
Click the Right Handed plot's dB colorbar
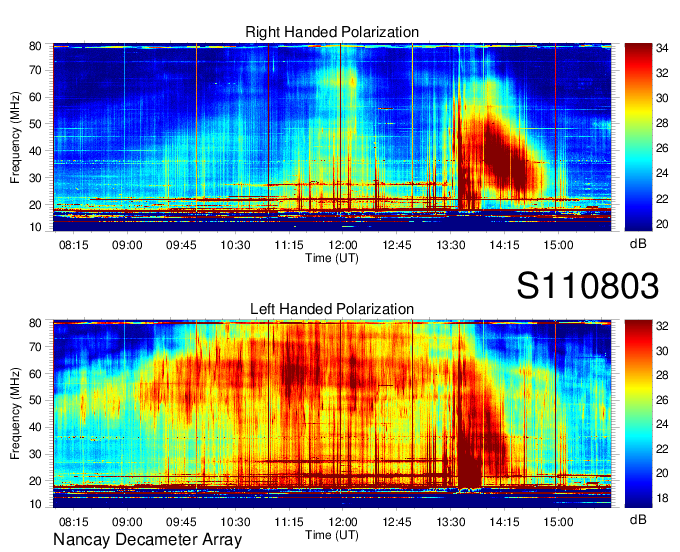coord(638,137)
